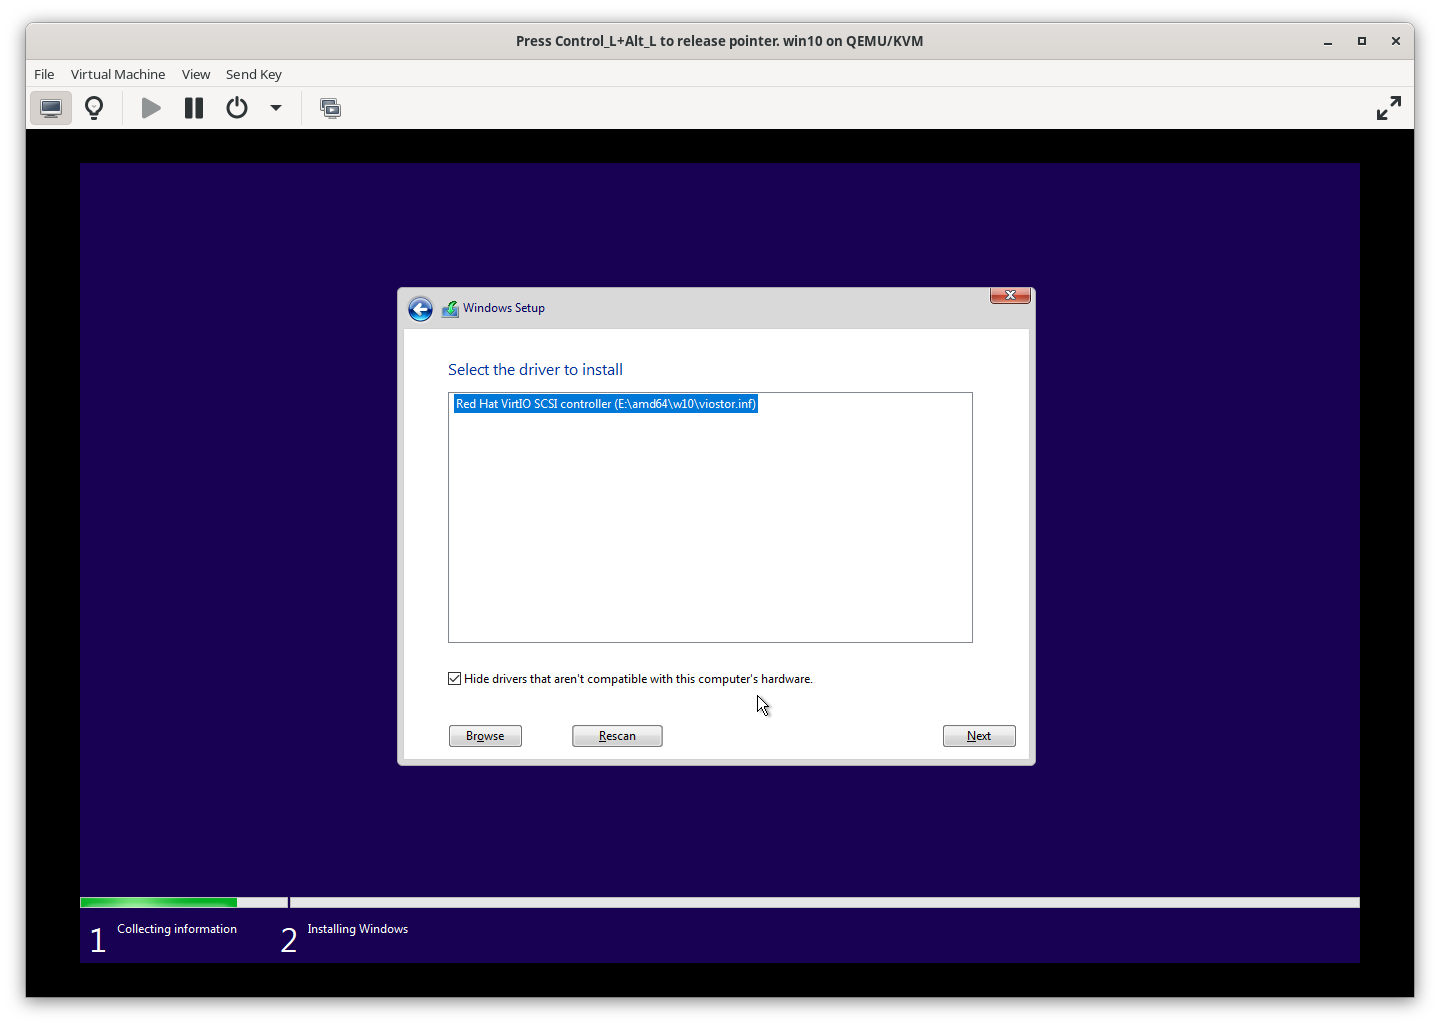Viewport: 1440px width, 1026px height.
Task: Switch console to fullscreen mode
Action: pos(1389,108)
